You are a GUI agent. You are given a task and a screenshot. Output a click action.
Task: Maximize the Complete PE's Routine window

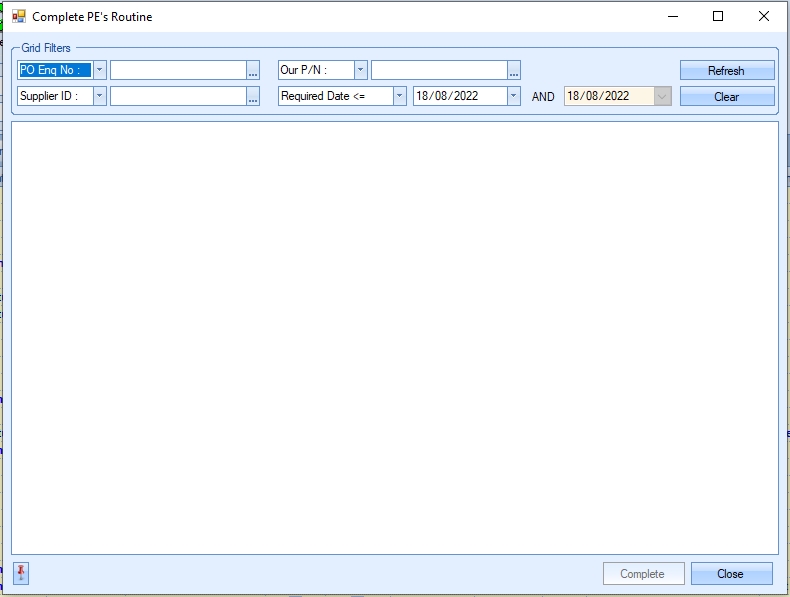[x=717, y=17]
